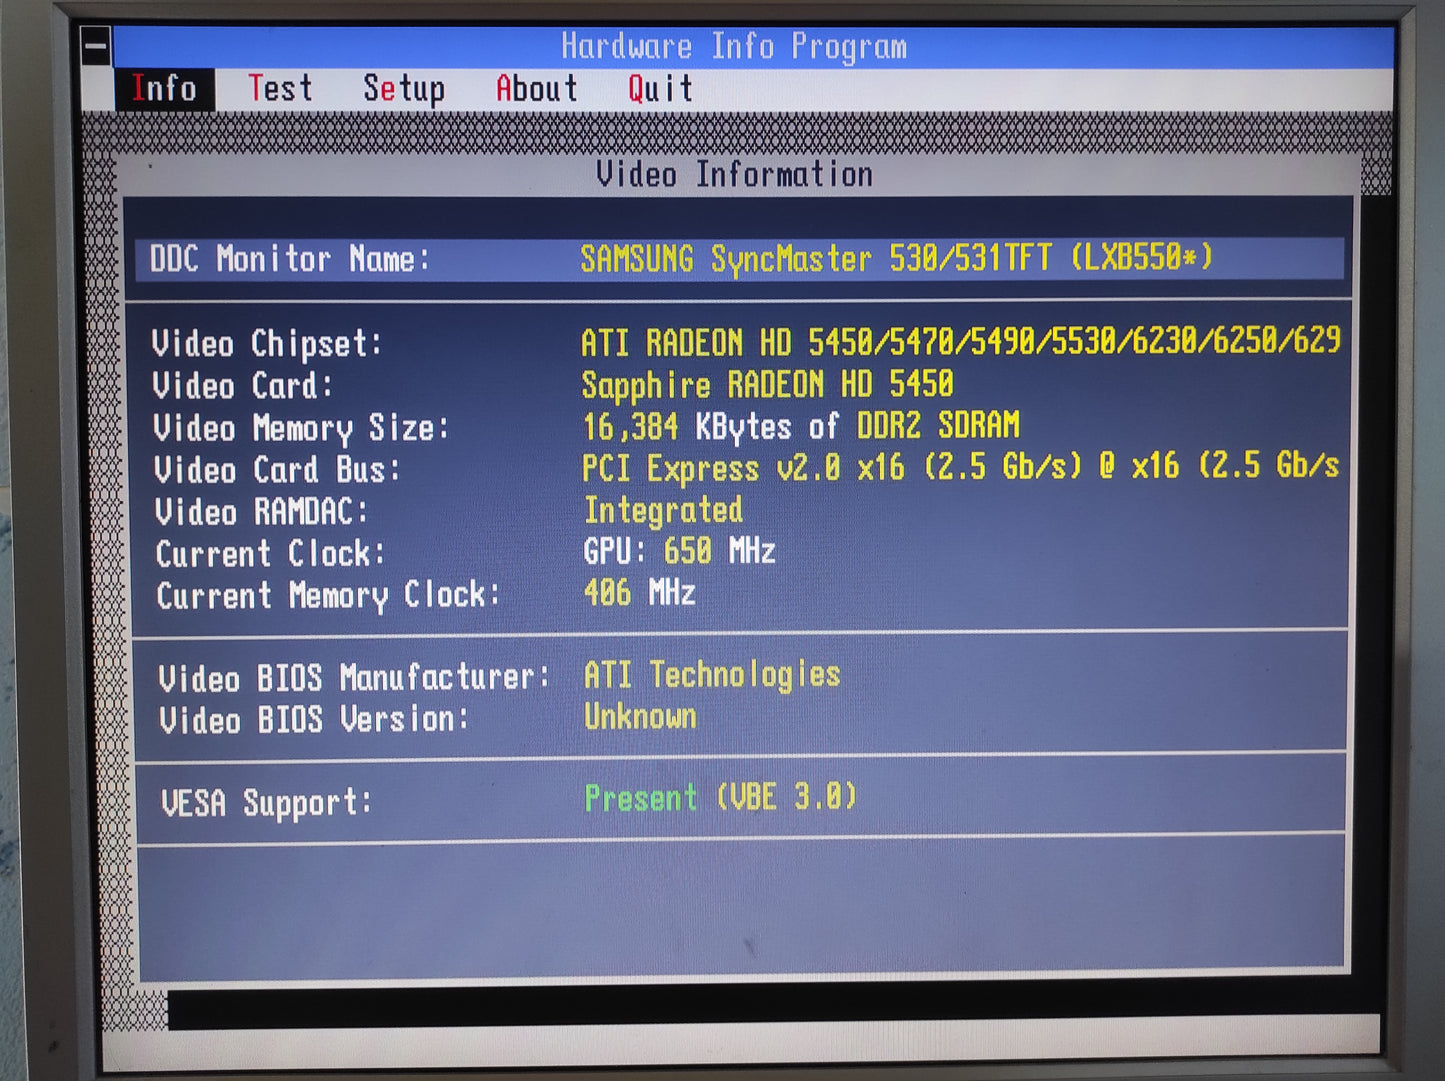Select the Video BIOS Version Unknown value

[640, 717]
